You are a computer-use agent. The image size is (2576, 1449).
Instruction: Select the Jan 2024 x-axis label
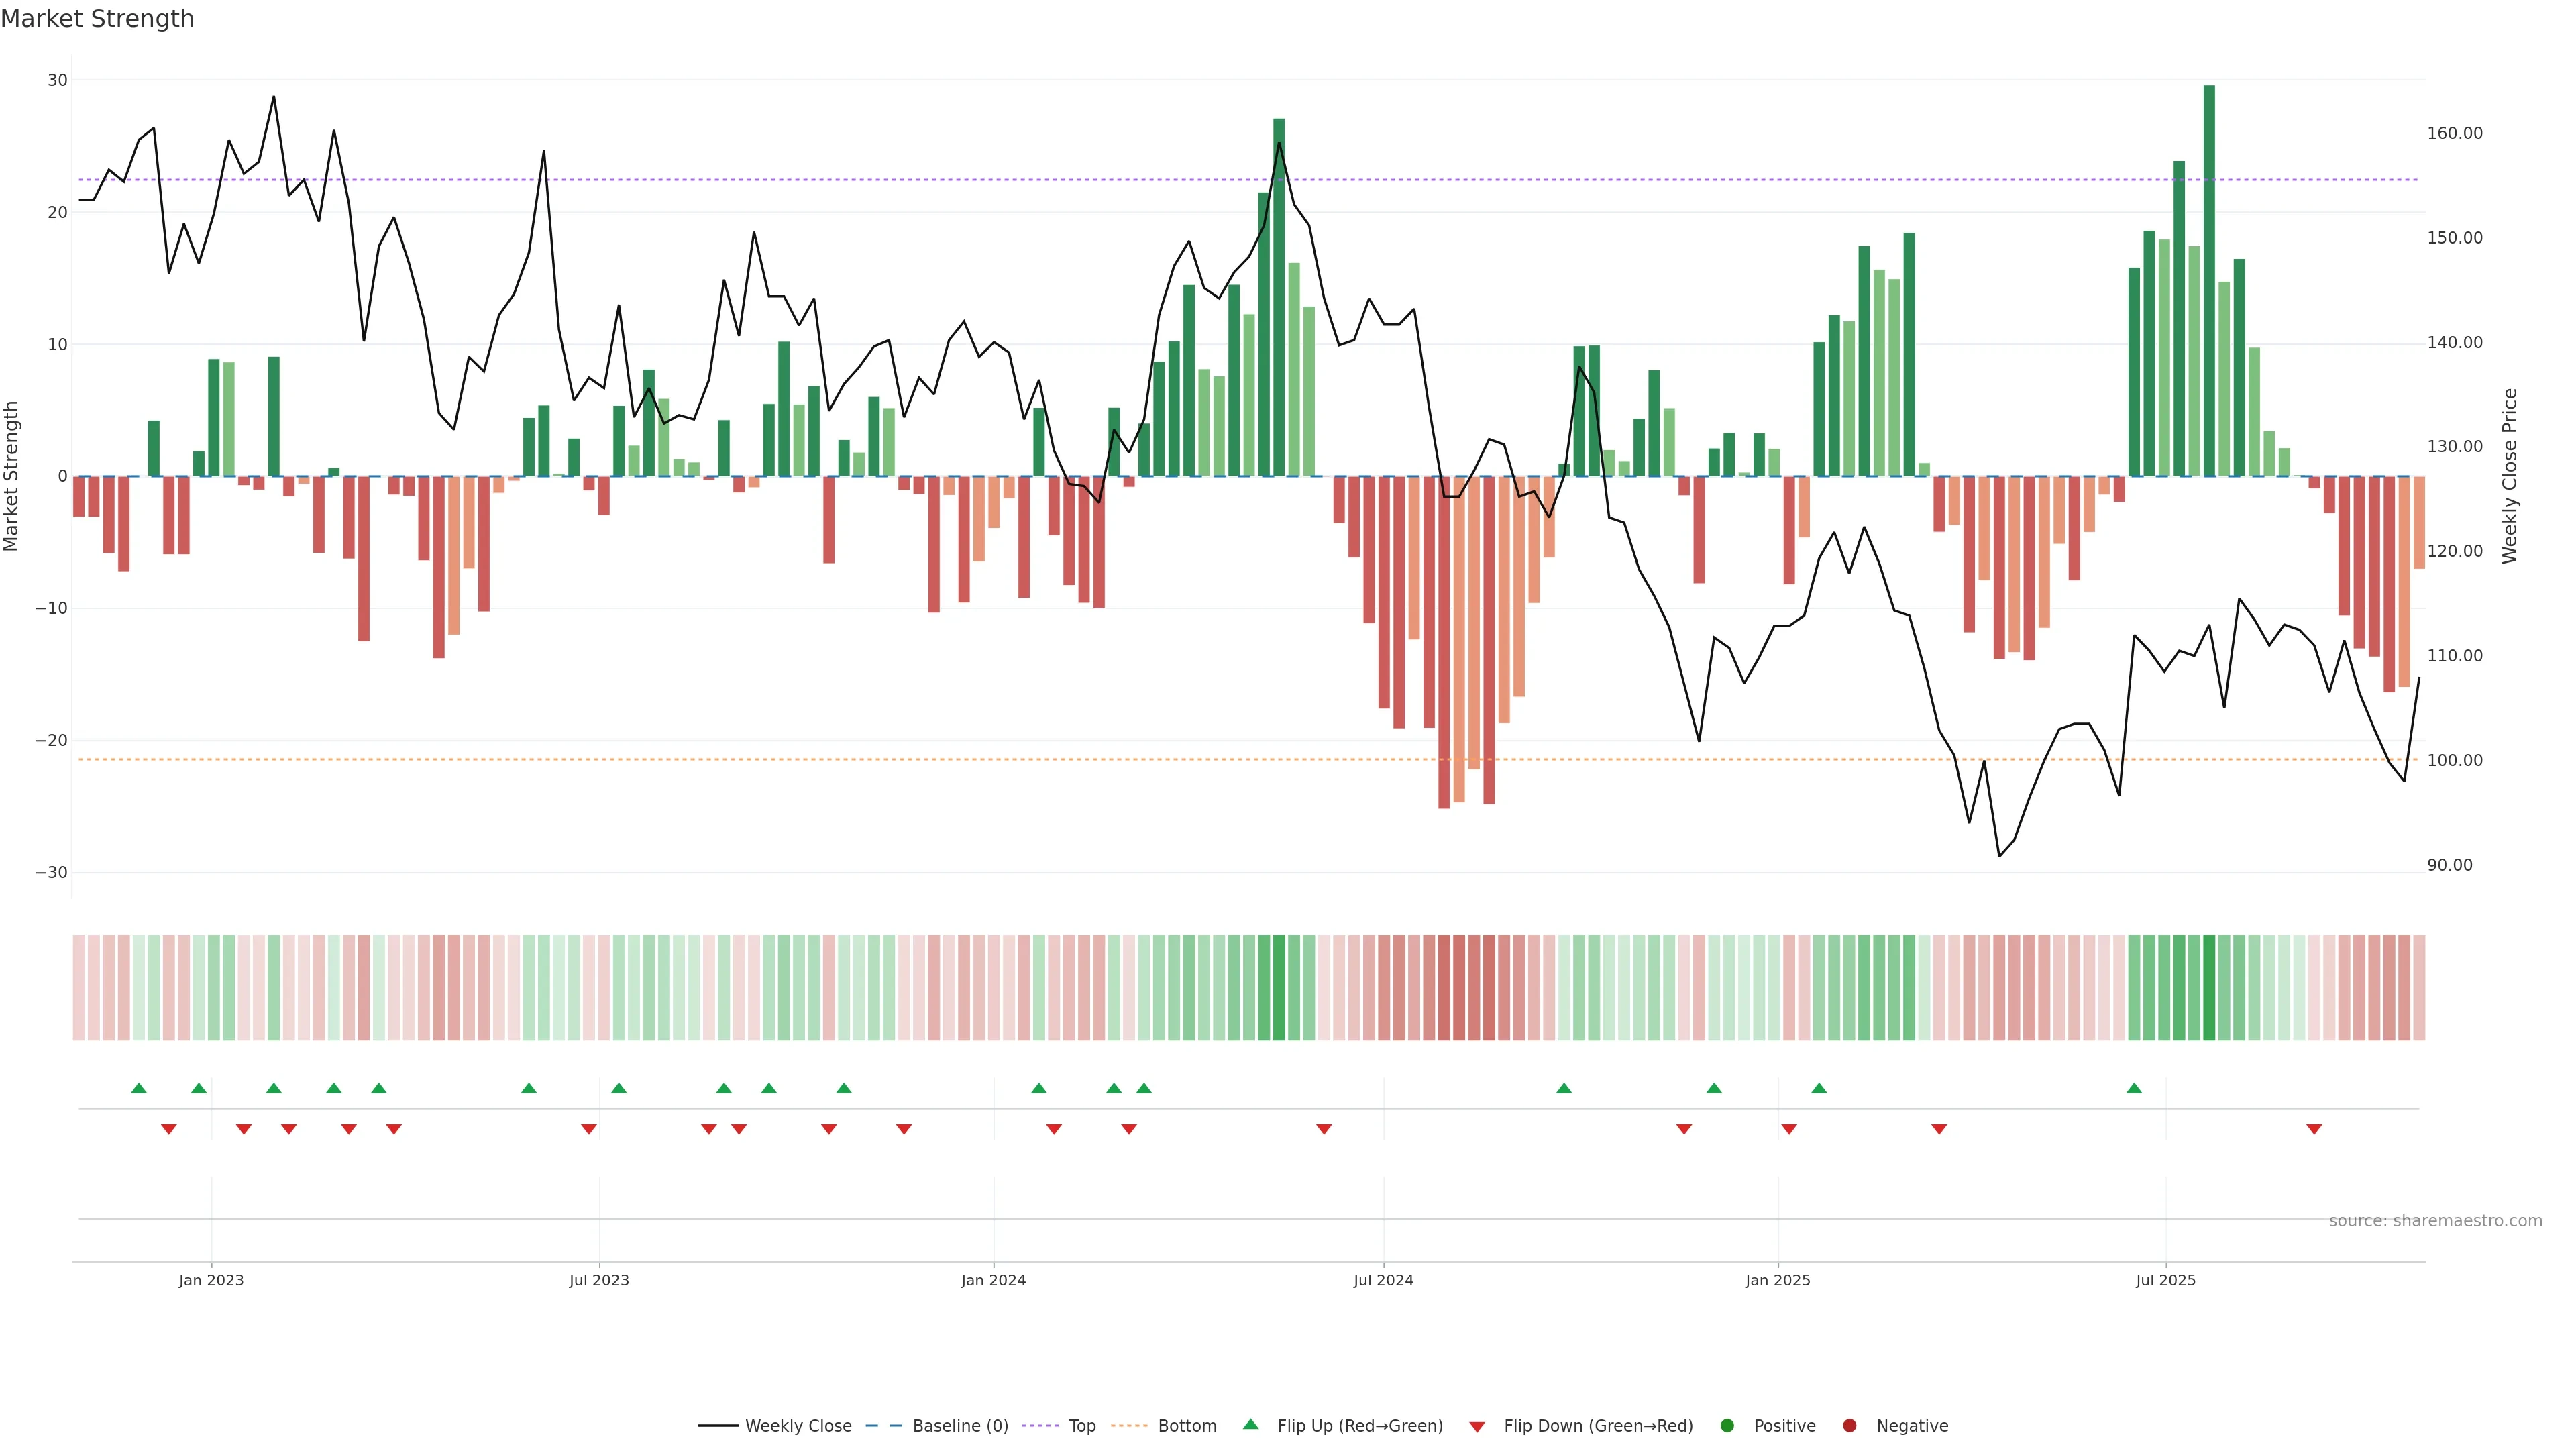(x=993, y=1280)
